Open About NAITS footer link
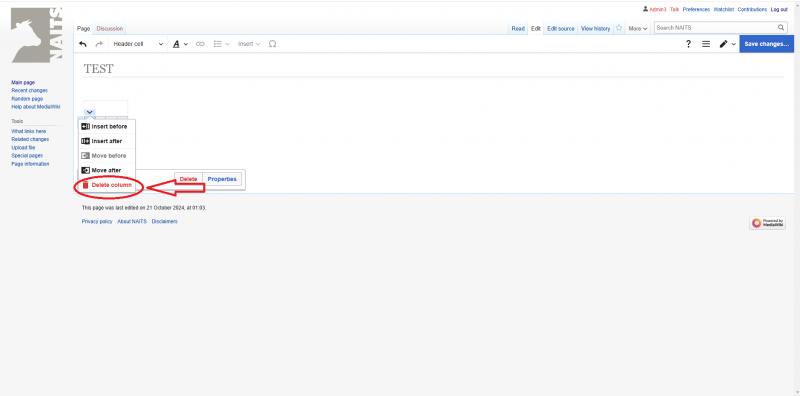 [132, 222]
